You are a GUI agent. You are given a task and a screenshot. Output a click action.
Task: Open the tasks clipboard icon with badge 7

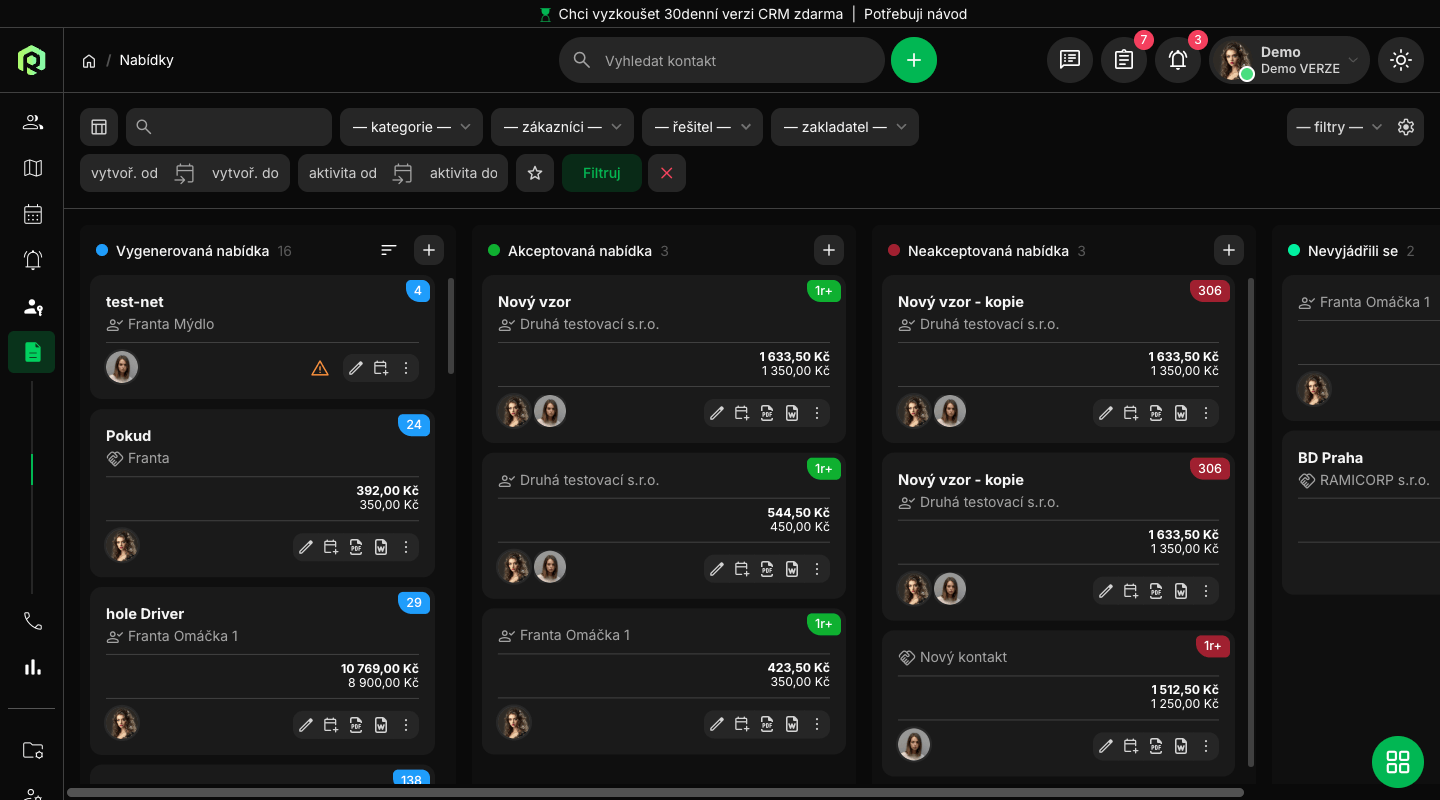pyautogui.click(x=1124, y=60)
